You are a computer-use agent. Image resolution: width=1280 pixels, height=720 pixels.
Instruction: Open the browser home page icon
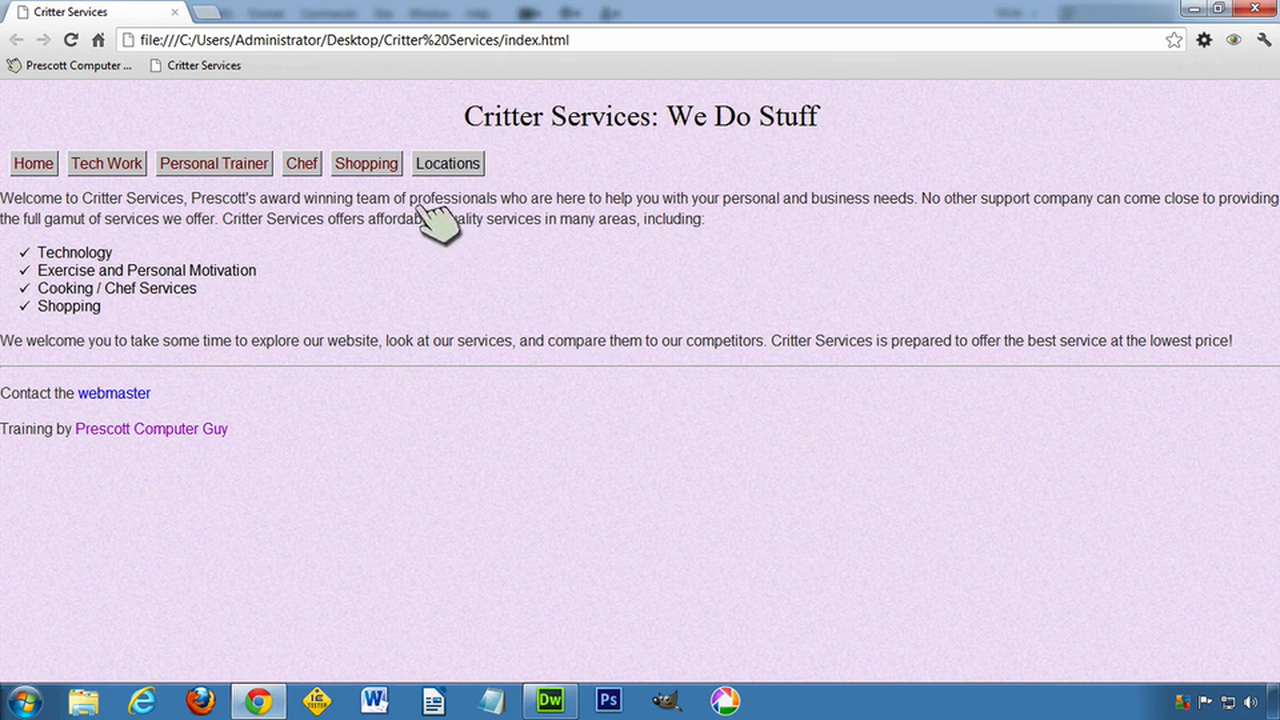coord(97,39)
